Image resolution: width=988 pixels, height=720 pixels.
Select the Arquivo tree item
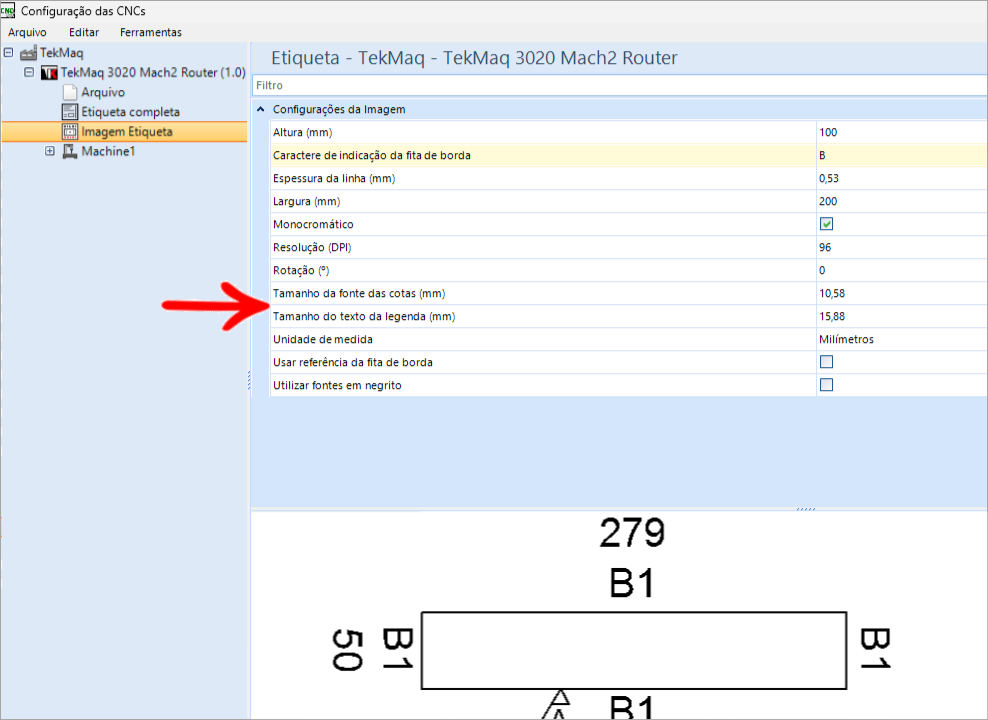(103, 92)
